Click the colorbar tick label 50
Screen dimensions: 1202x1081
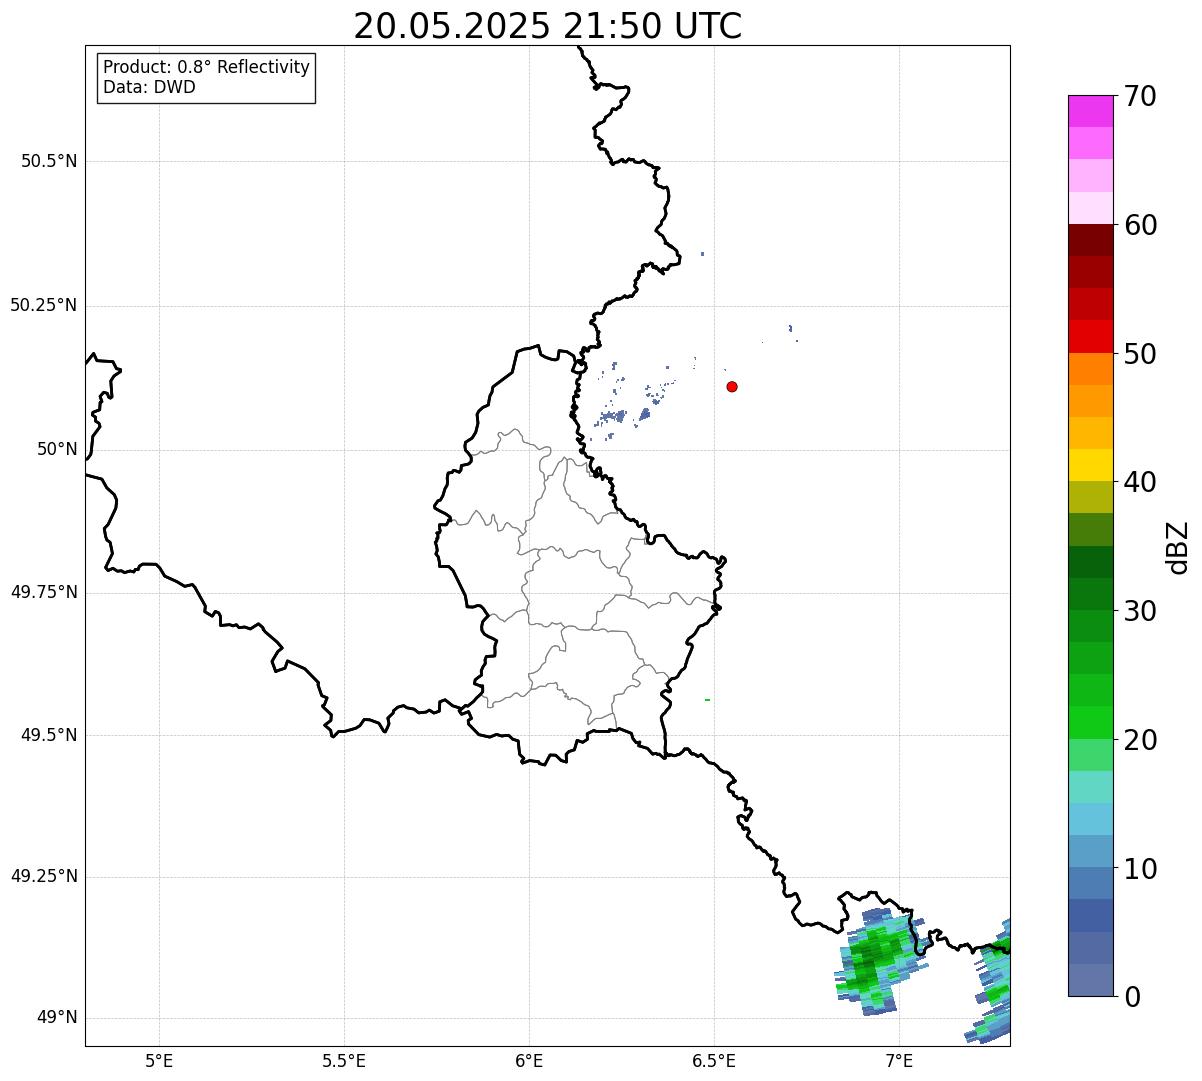[1140, 354]
